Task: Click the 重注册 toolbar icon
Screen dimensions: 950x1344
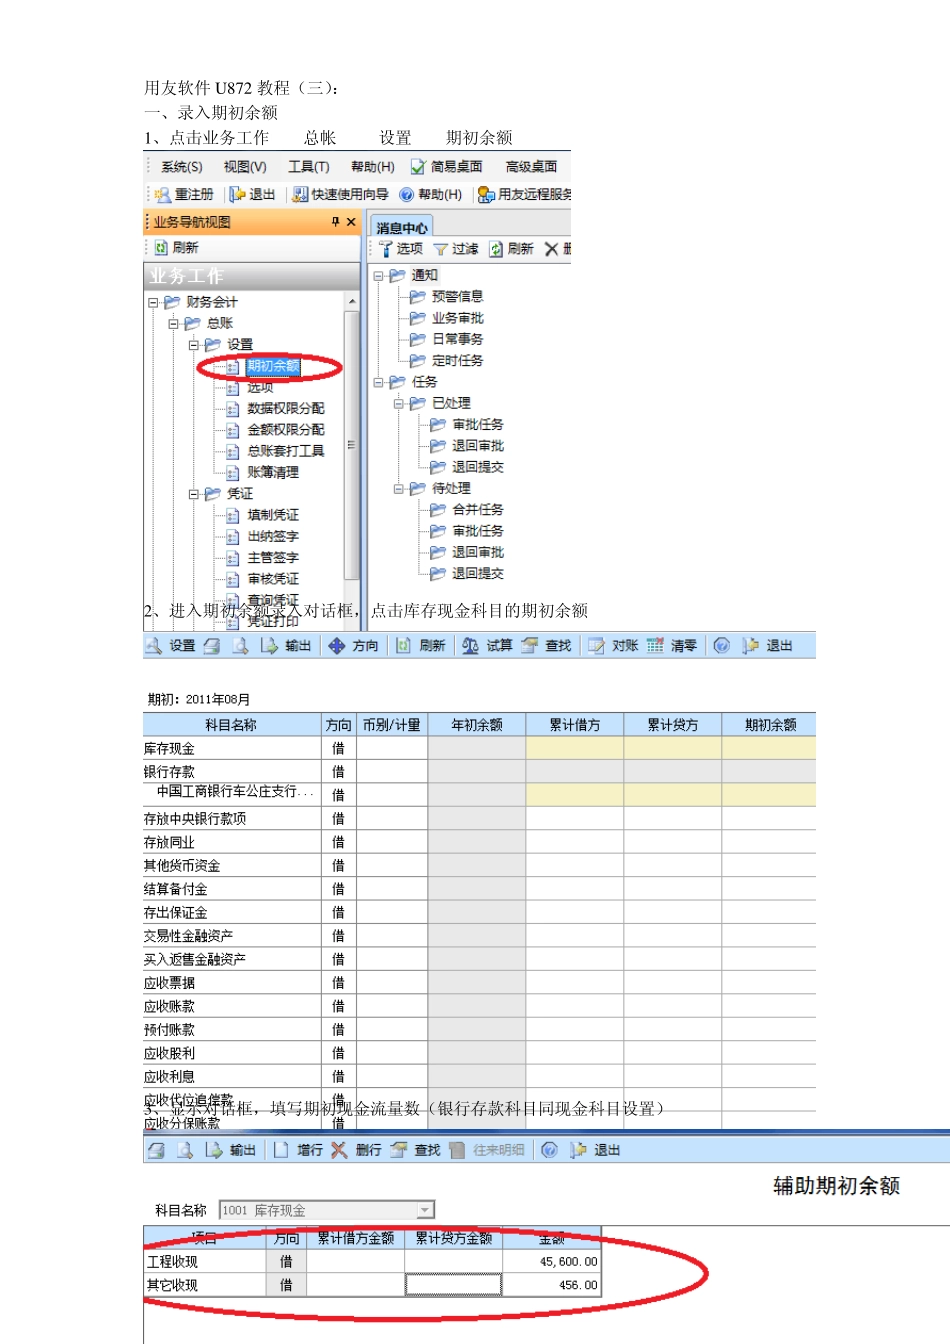Action: (184, 194)
